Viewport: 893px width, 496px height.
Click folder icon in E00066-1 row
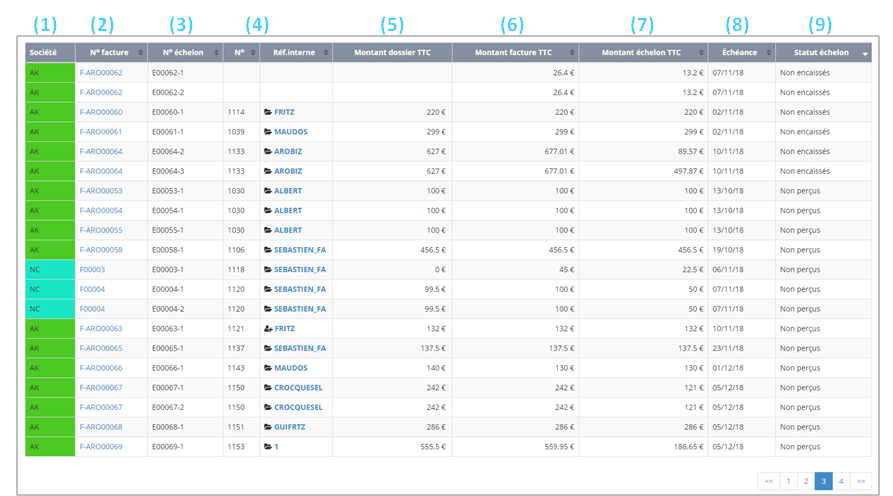click(x=268, y=368)
